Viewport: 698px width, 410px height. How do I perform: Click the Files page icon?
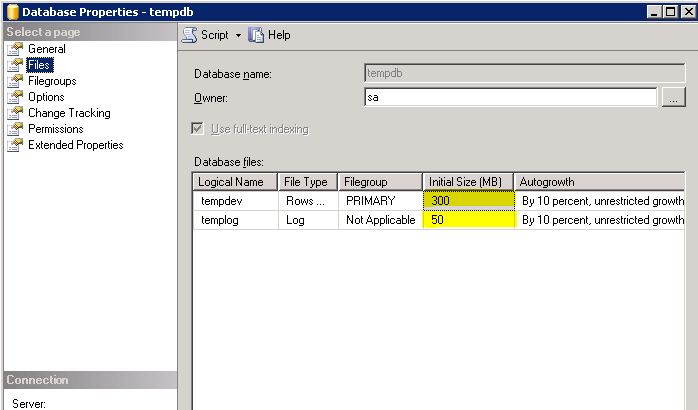tap(15, 65)
